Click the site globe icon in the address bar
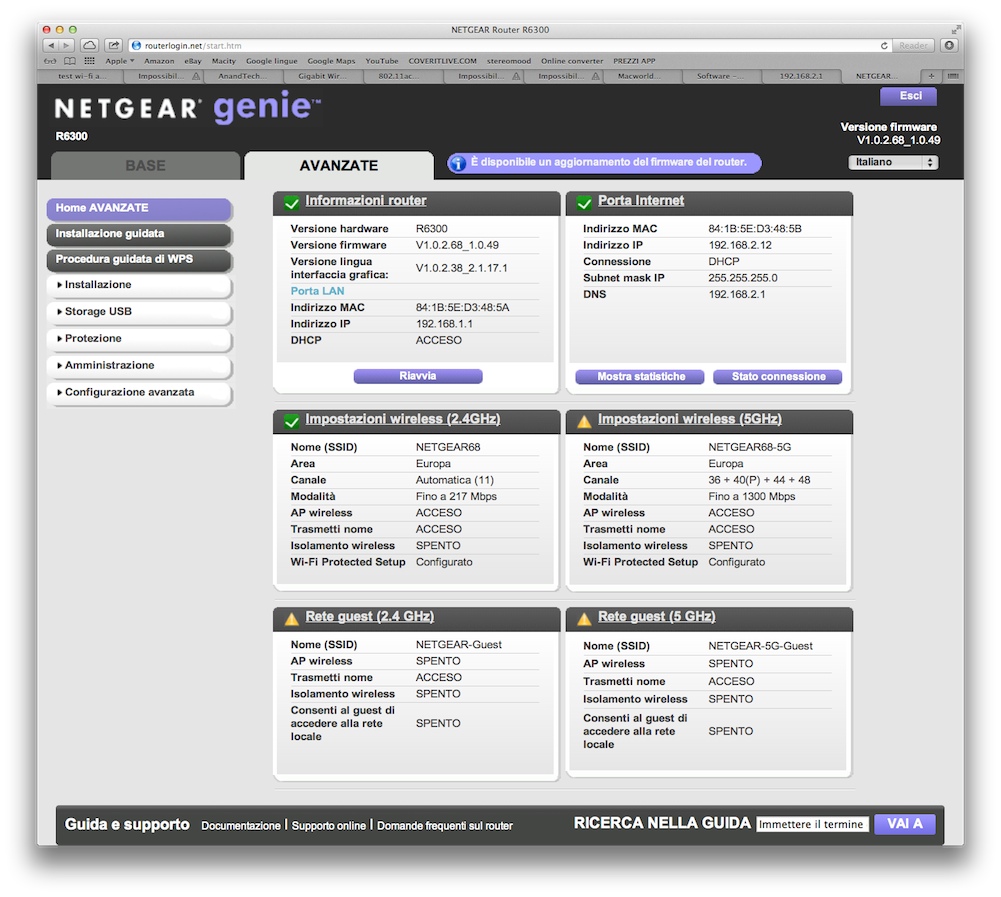 [x=136, y=45]
